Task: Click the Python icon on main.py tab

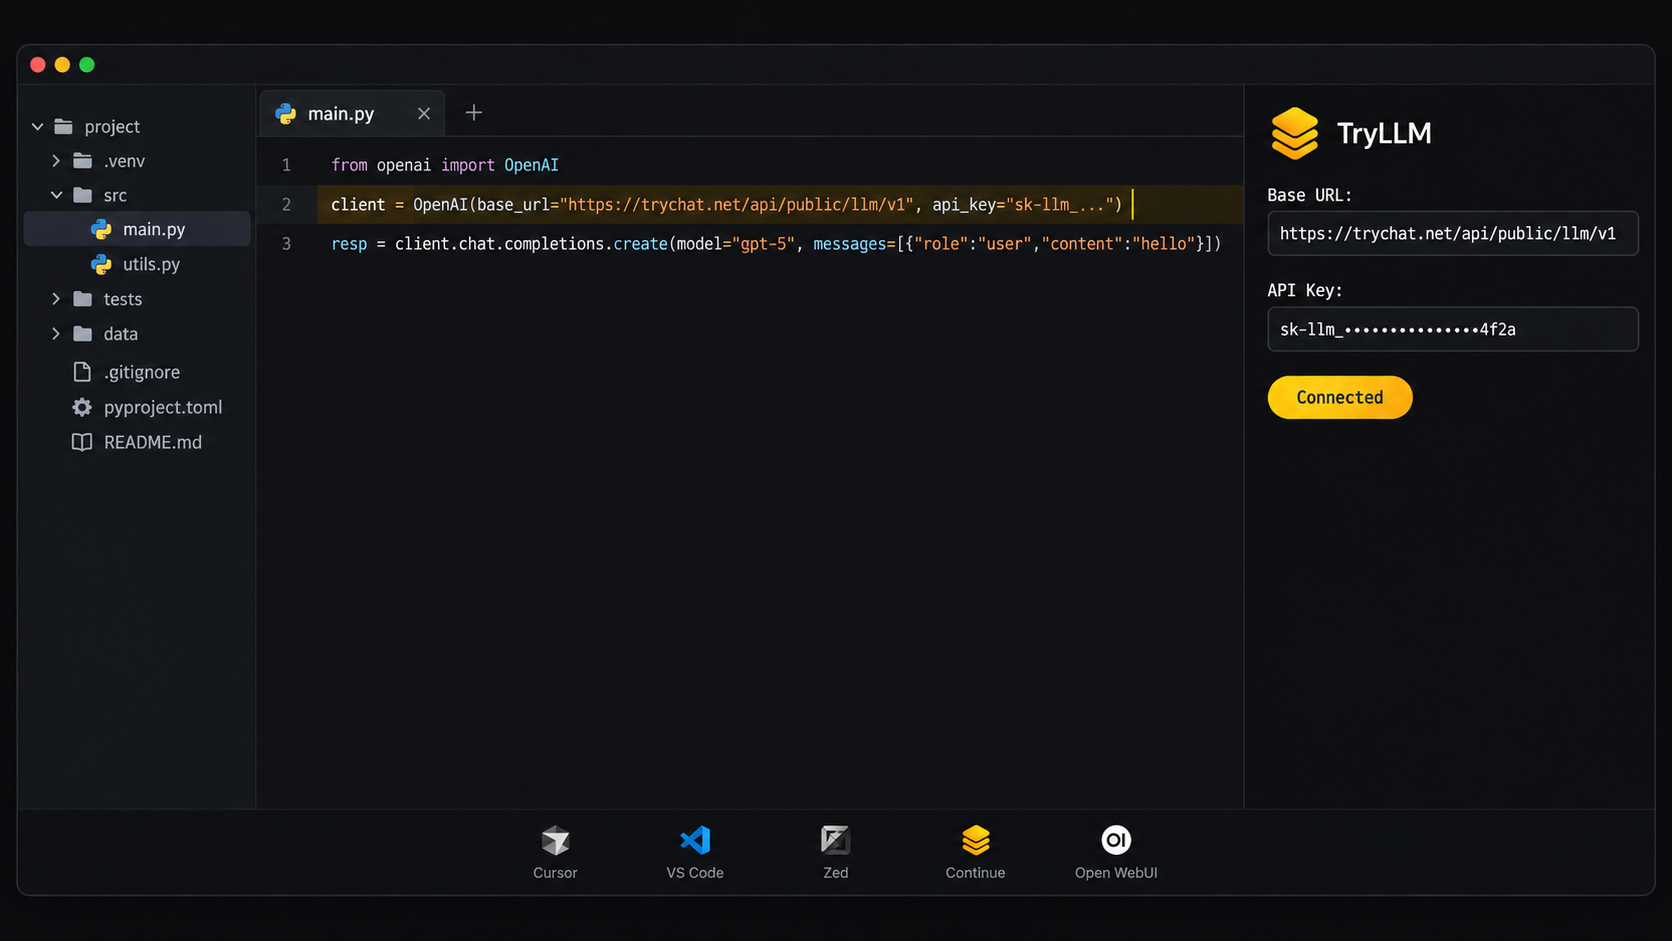Action: tap(286, 114)
